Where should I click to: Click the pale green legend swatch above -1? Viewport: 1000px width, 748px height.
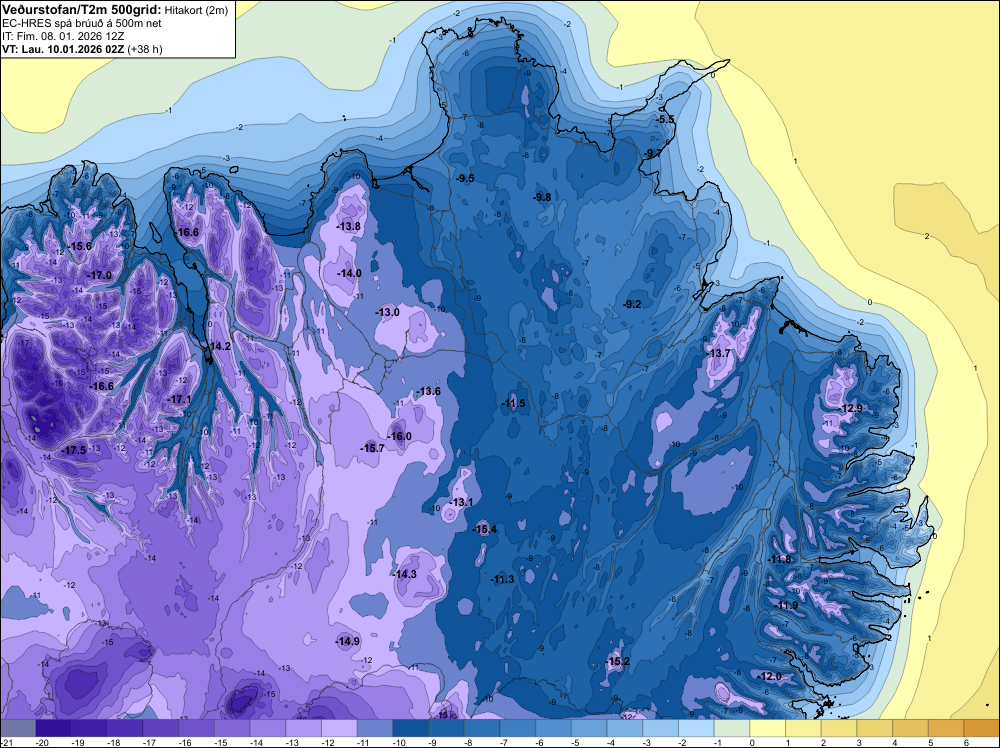[732, 728]
